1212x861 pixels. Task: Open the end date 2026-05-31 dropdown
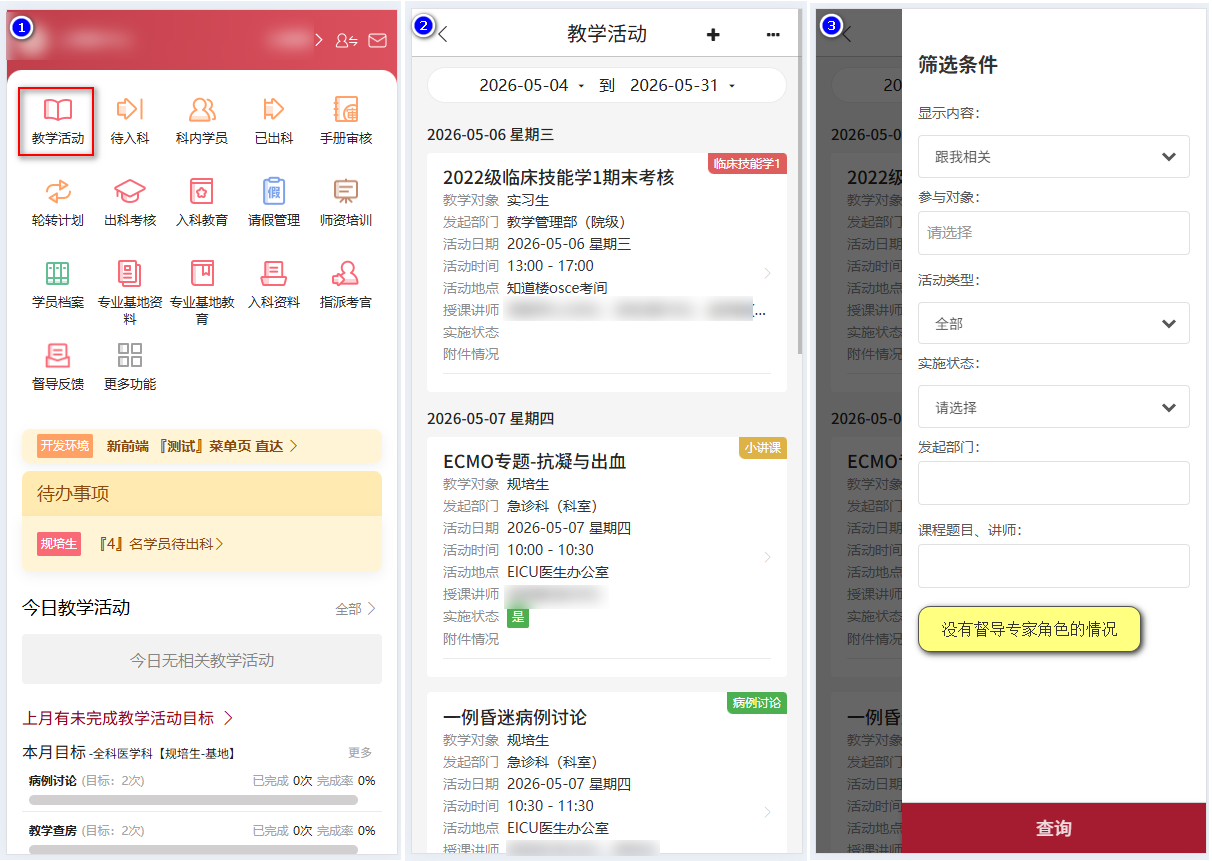point(683,86)
